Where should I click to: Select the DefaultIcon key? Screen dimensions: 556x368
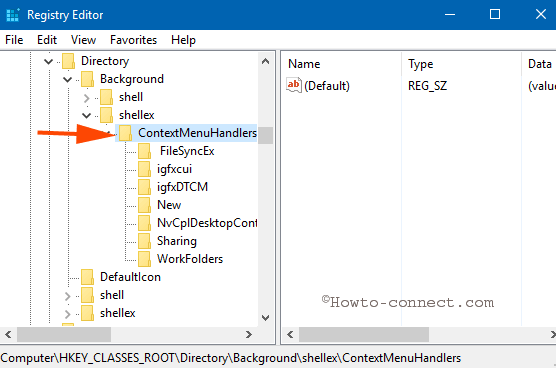[130, 277]
